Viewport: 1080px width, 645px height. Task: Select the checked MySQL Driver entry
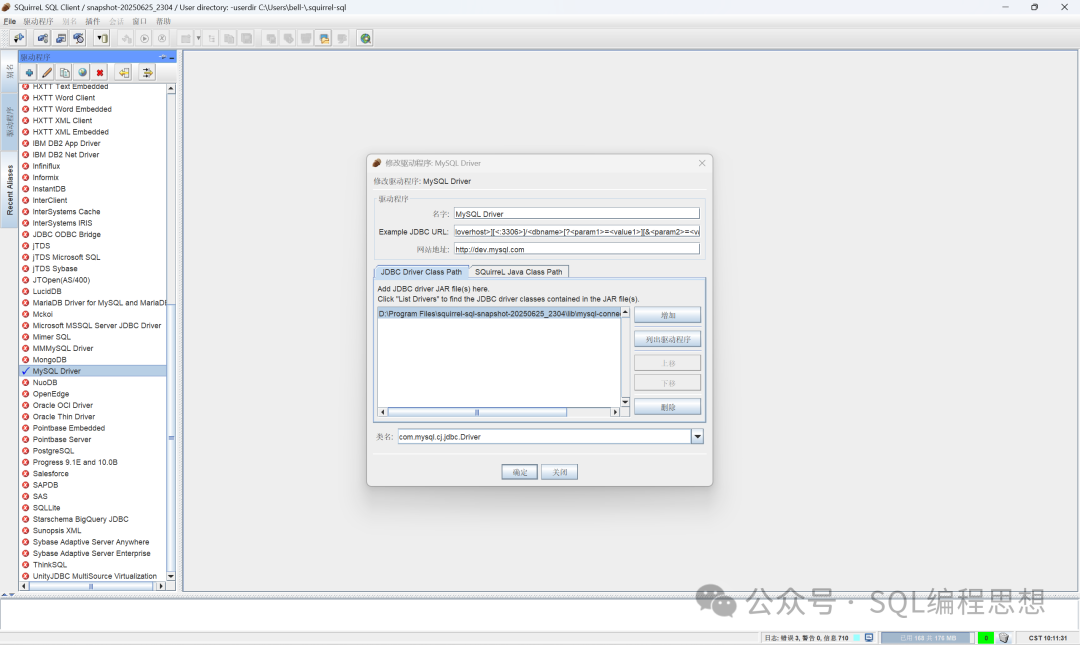click(57, 371)
